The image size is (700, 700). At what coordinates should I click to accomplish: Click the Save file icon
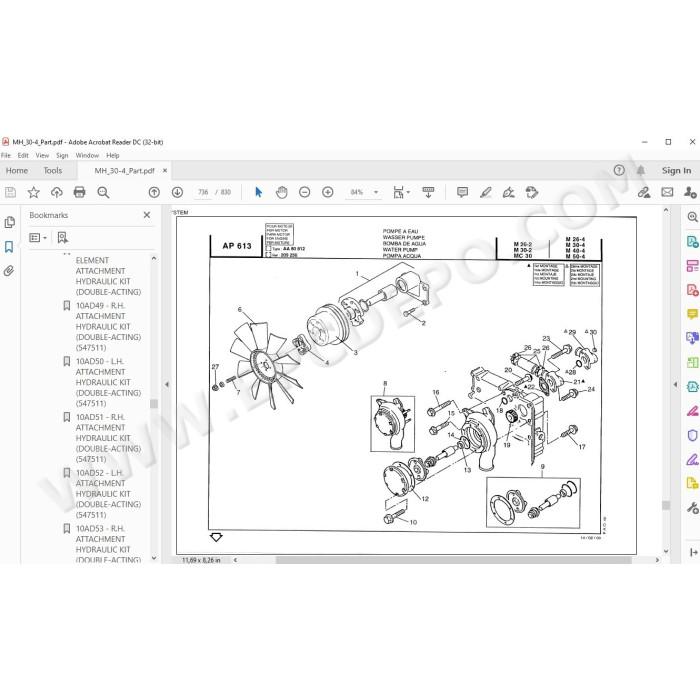tap(10, 192)
